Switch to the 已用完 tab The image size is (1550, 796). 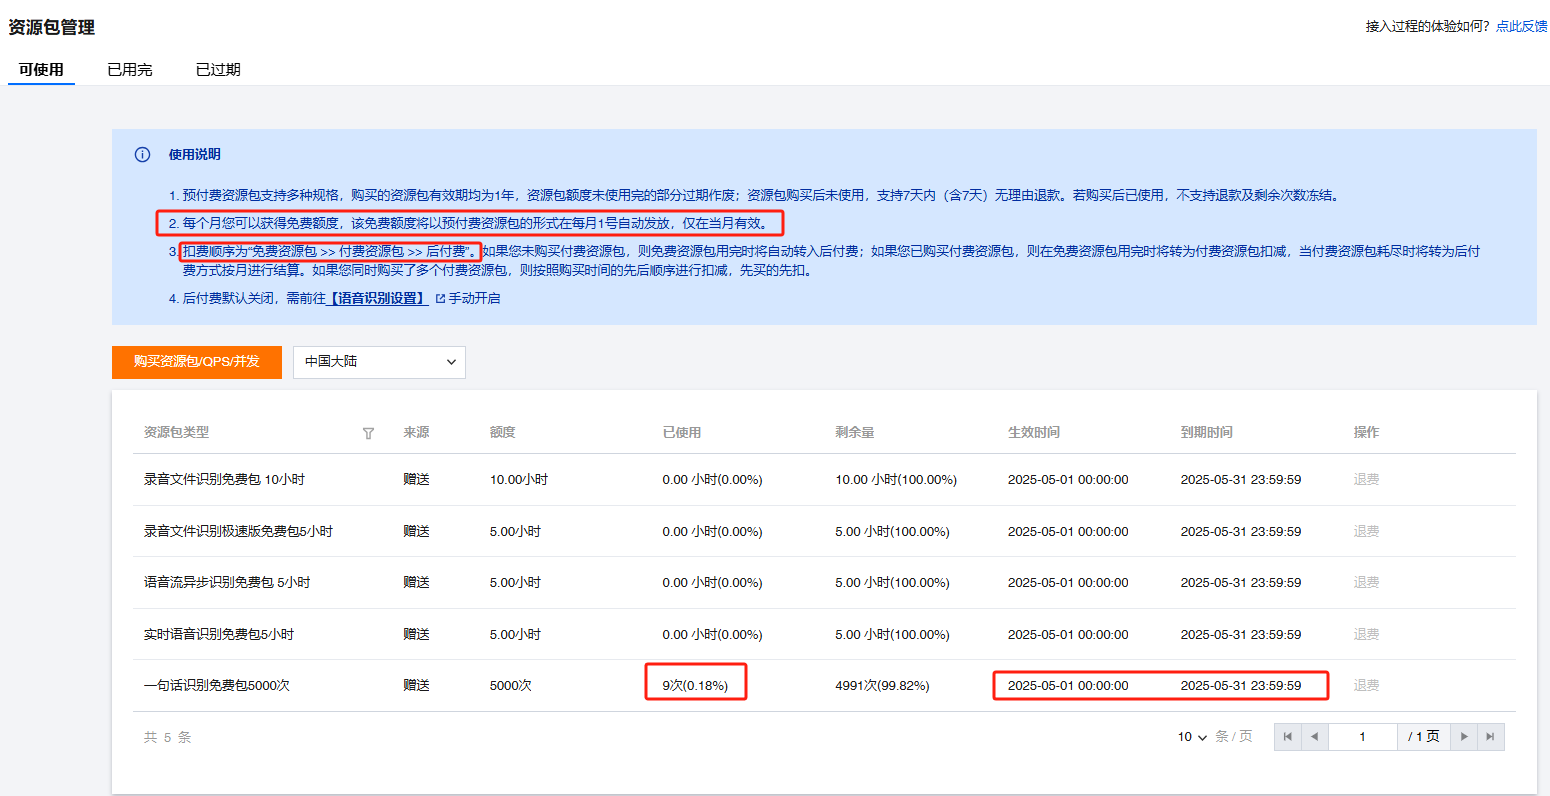[130, 70]
